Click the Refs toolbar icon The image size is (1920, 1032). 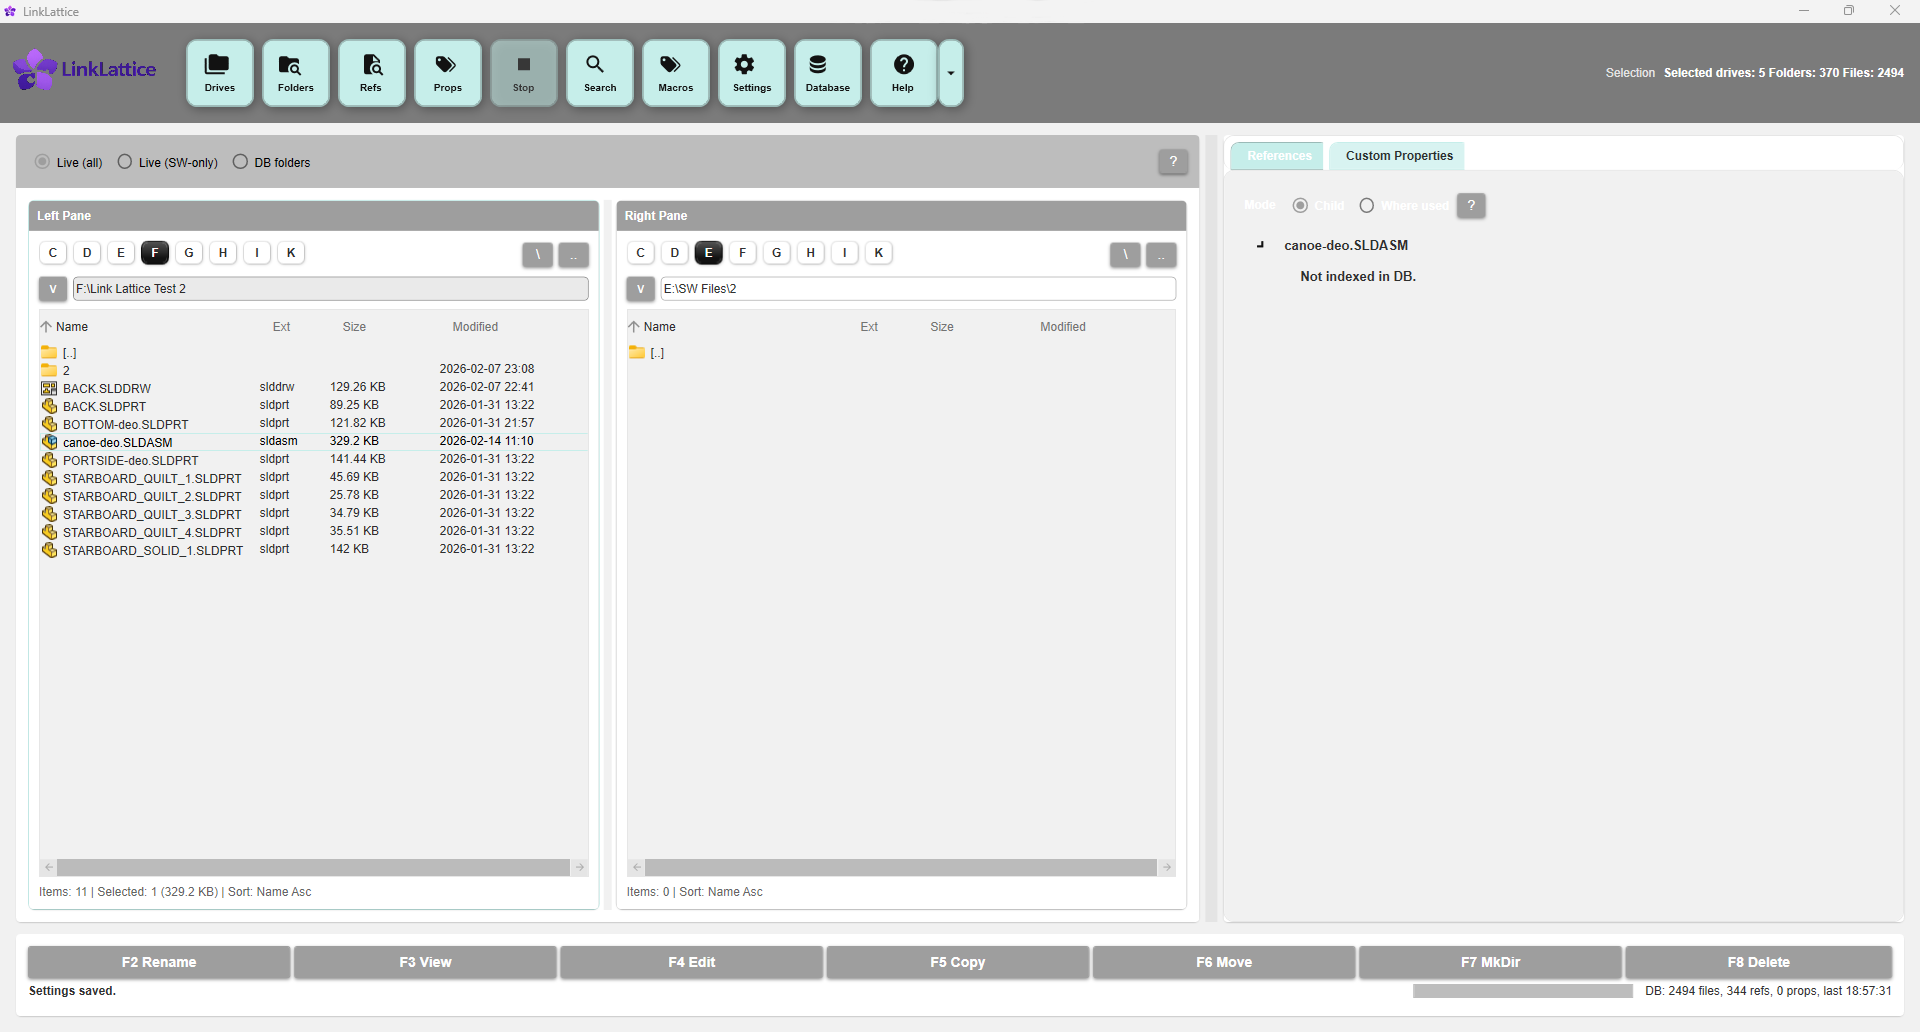(x=371, y=72)
